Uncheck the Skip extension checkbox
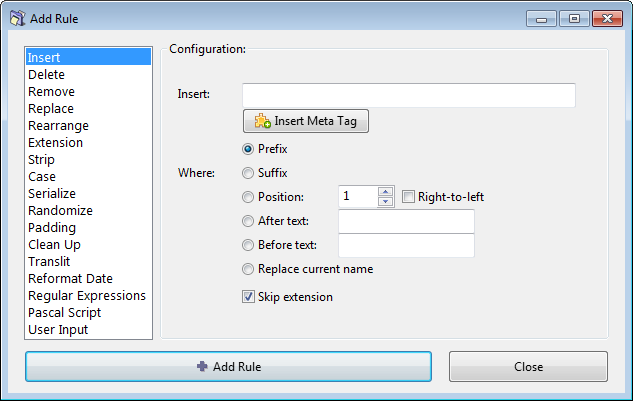The height and width of the screenshot is (401, 633). pyautogui.click(x=249, y=297)
